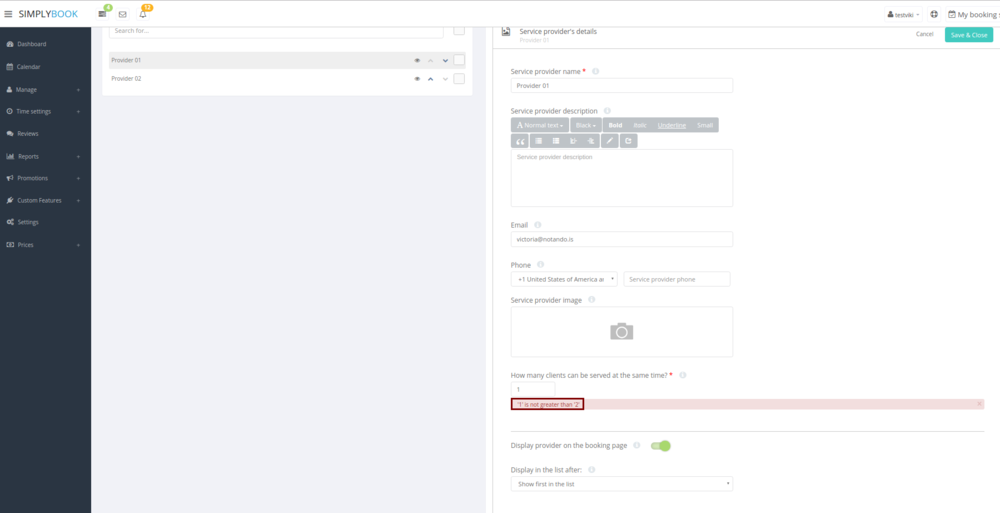Click the Save & Close button
Viewport: 1000px width, 513px height.
[968, 35]
